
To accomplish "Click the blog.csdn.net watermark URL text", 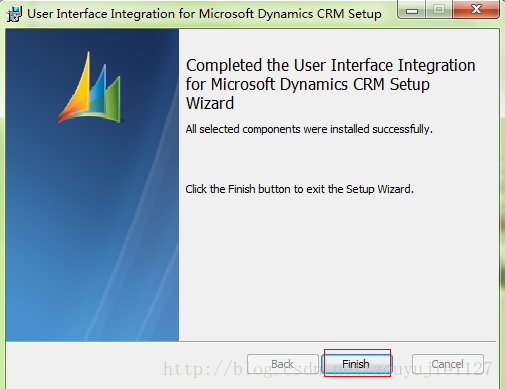I will 327,369.
